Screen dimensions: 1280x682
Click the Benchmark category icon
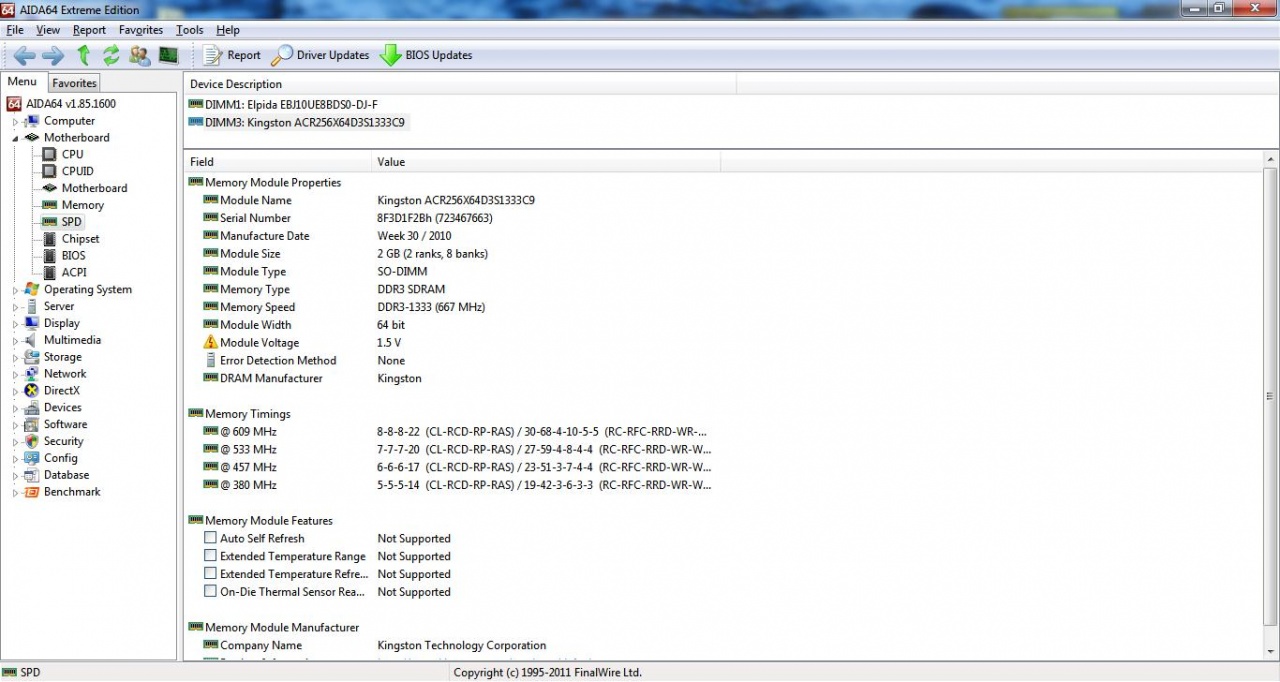coord(32,492)
